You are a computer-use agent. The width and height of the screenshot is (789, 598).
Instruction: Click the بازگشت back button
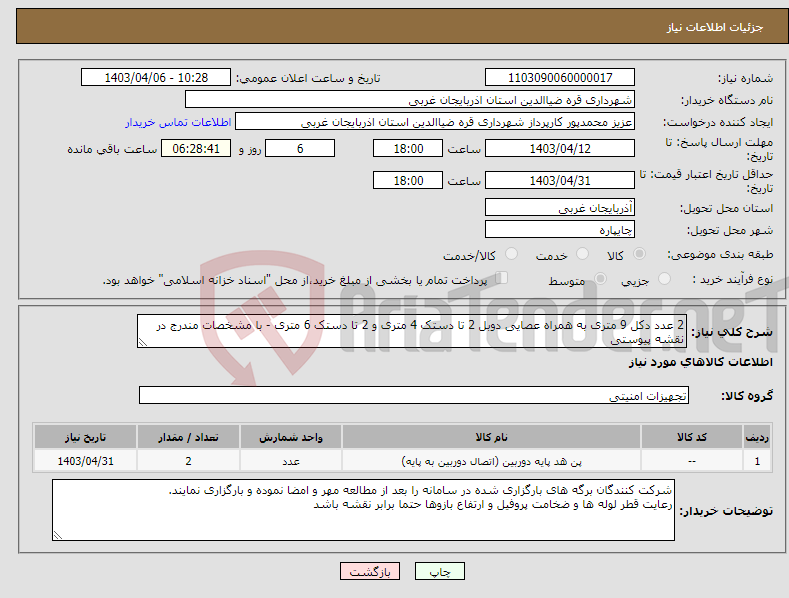tap(370, 571)
